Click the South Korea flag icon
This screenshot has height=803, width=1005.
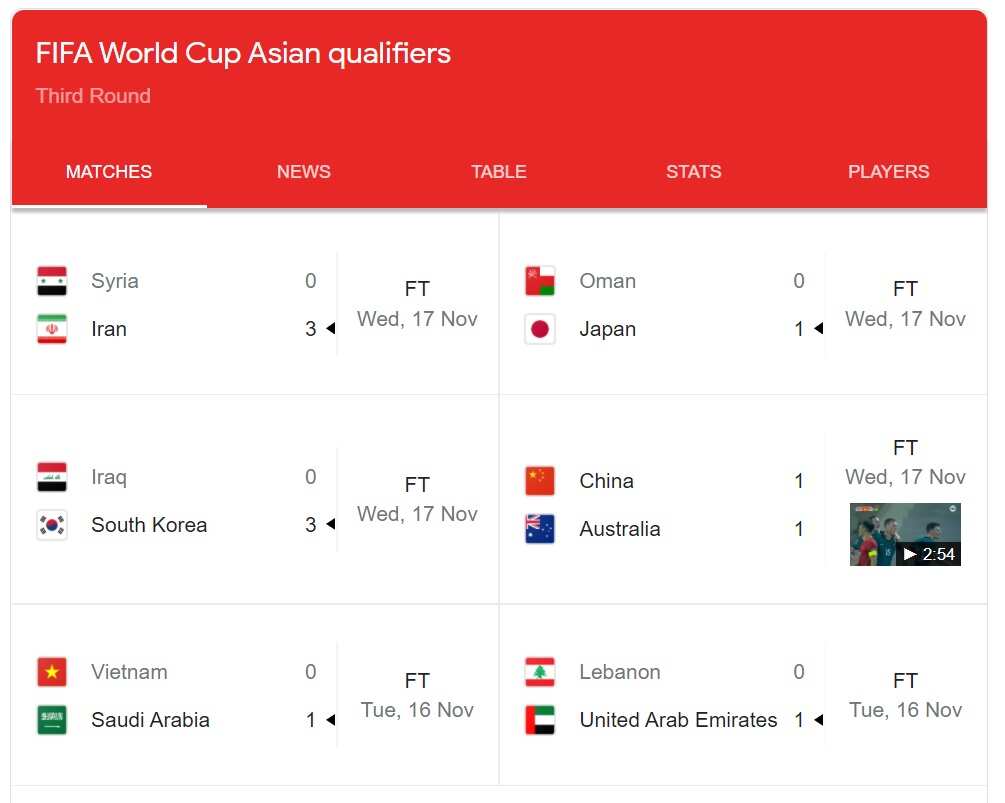(52, 524)
